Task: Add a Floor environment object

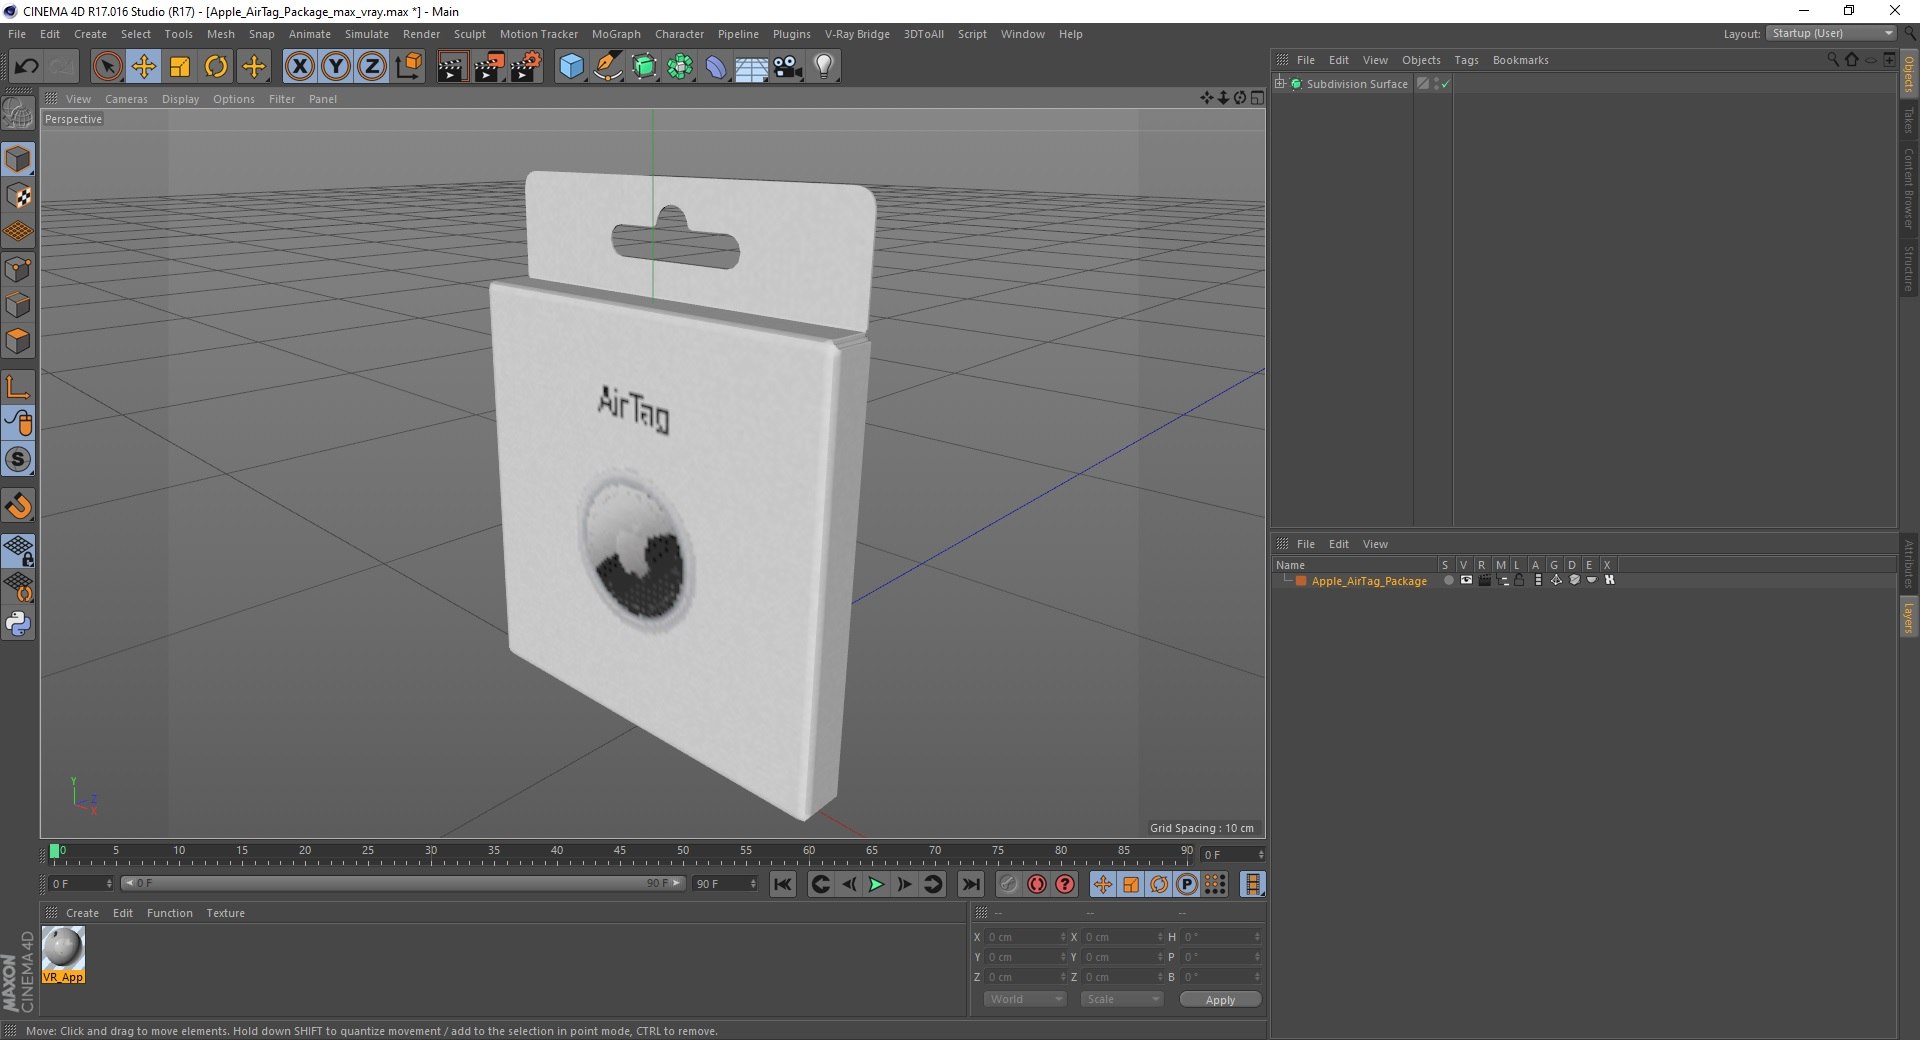Action: (752, 67)
